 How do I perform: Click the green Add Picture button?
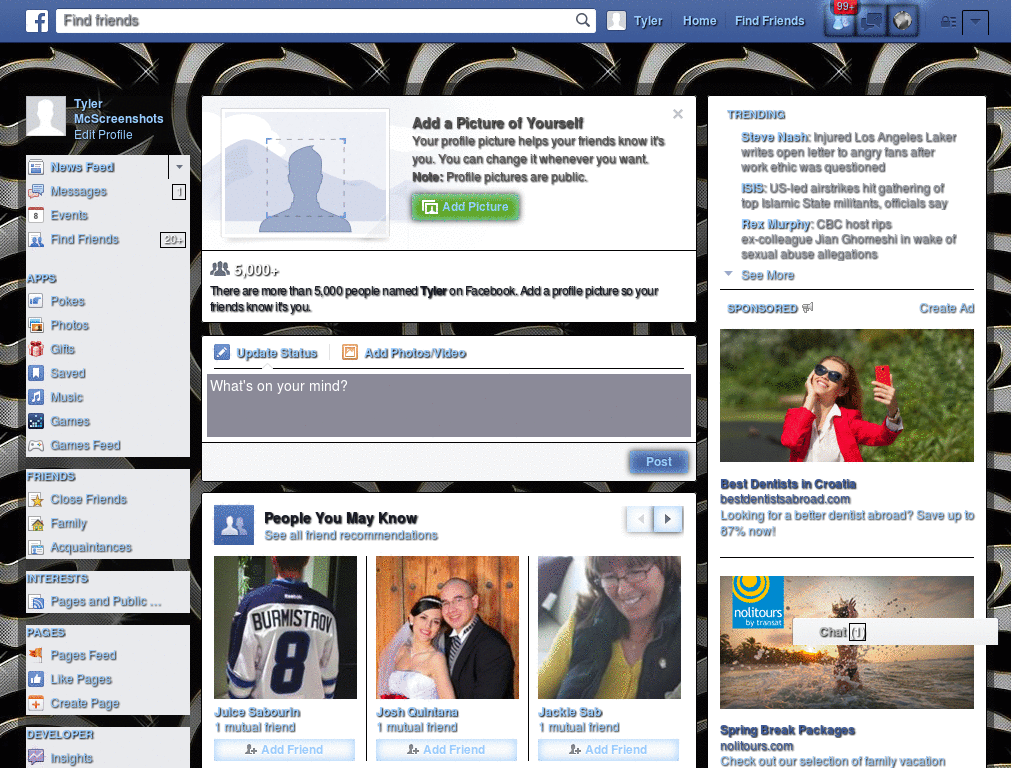466,207
